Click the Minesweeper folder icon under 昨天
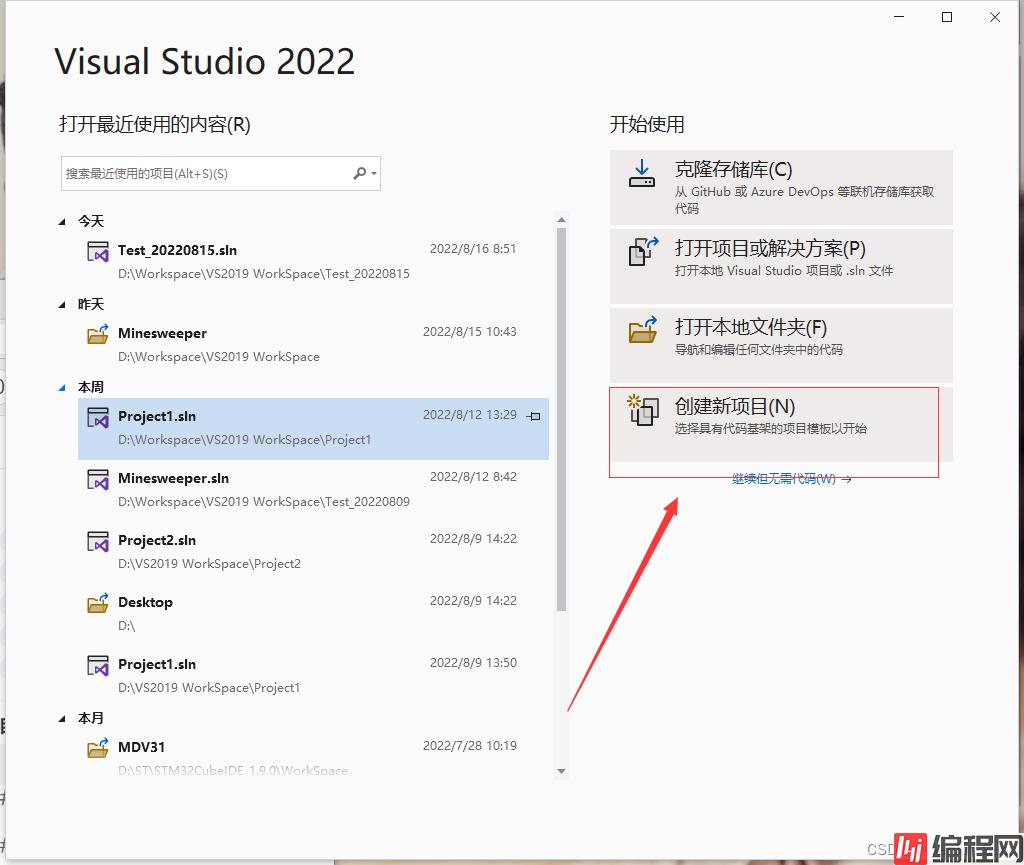 click(x=97, y=334)
